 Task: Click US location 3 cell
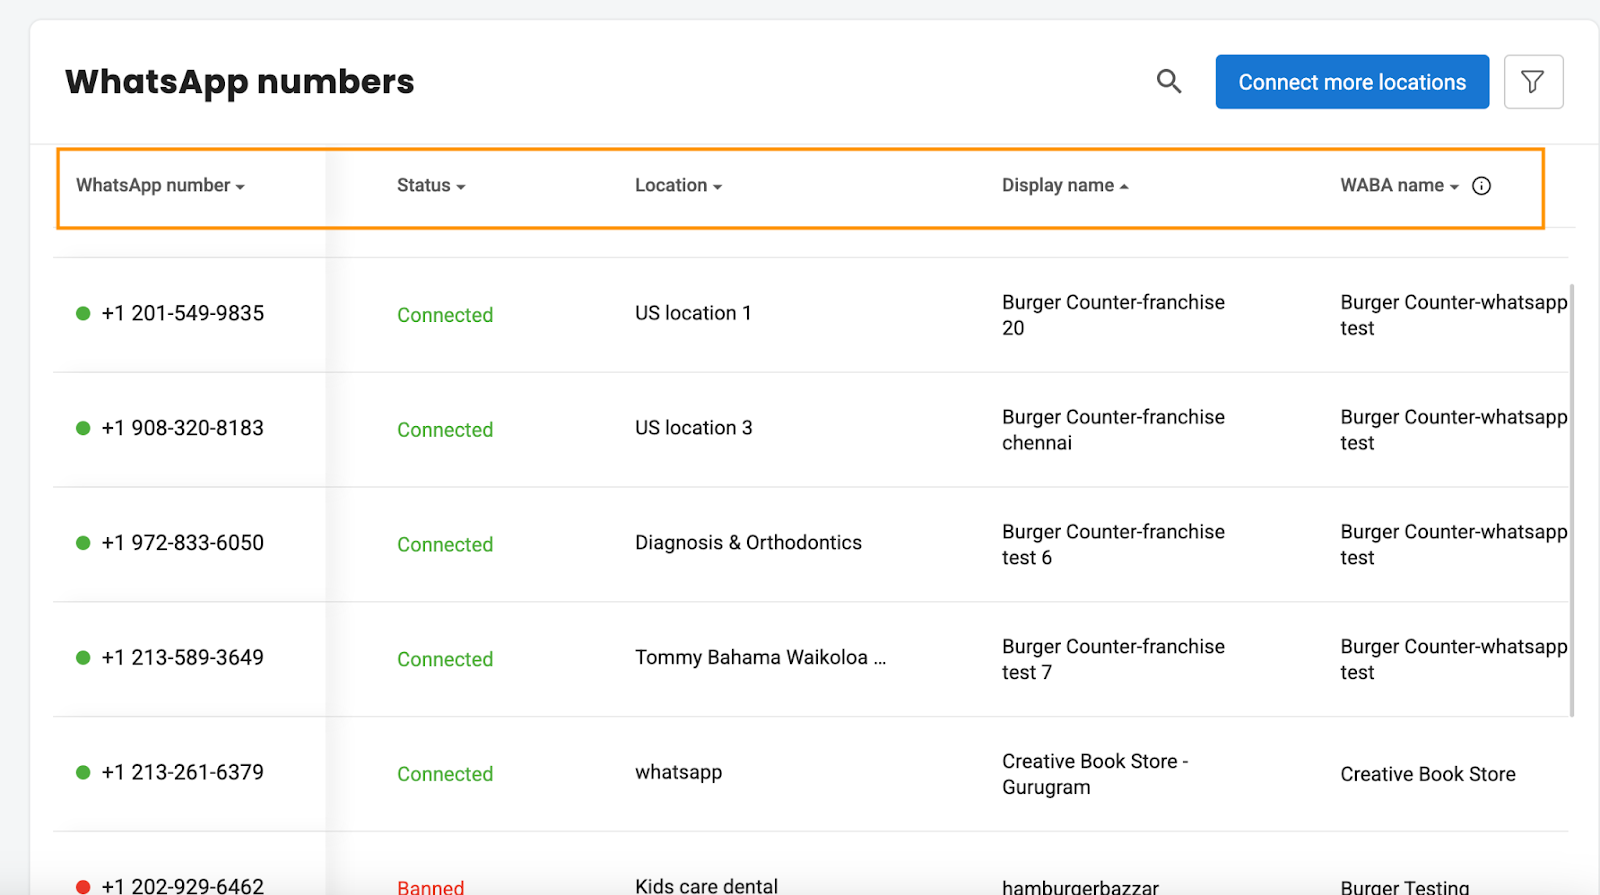click(694, 429)
